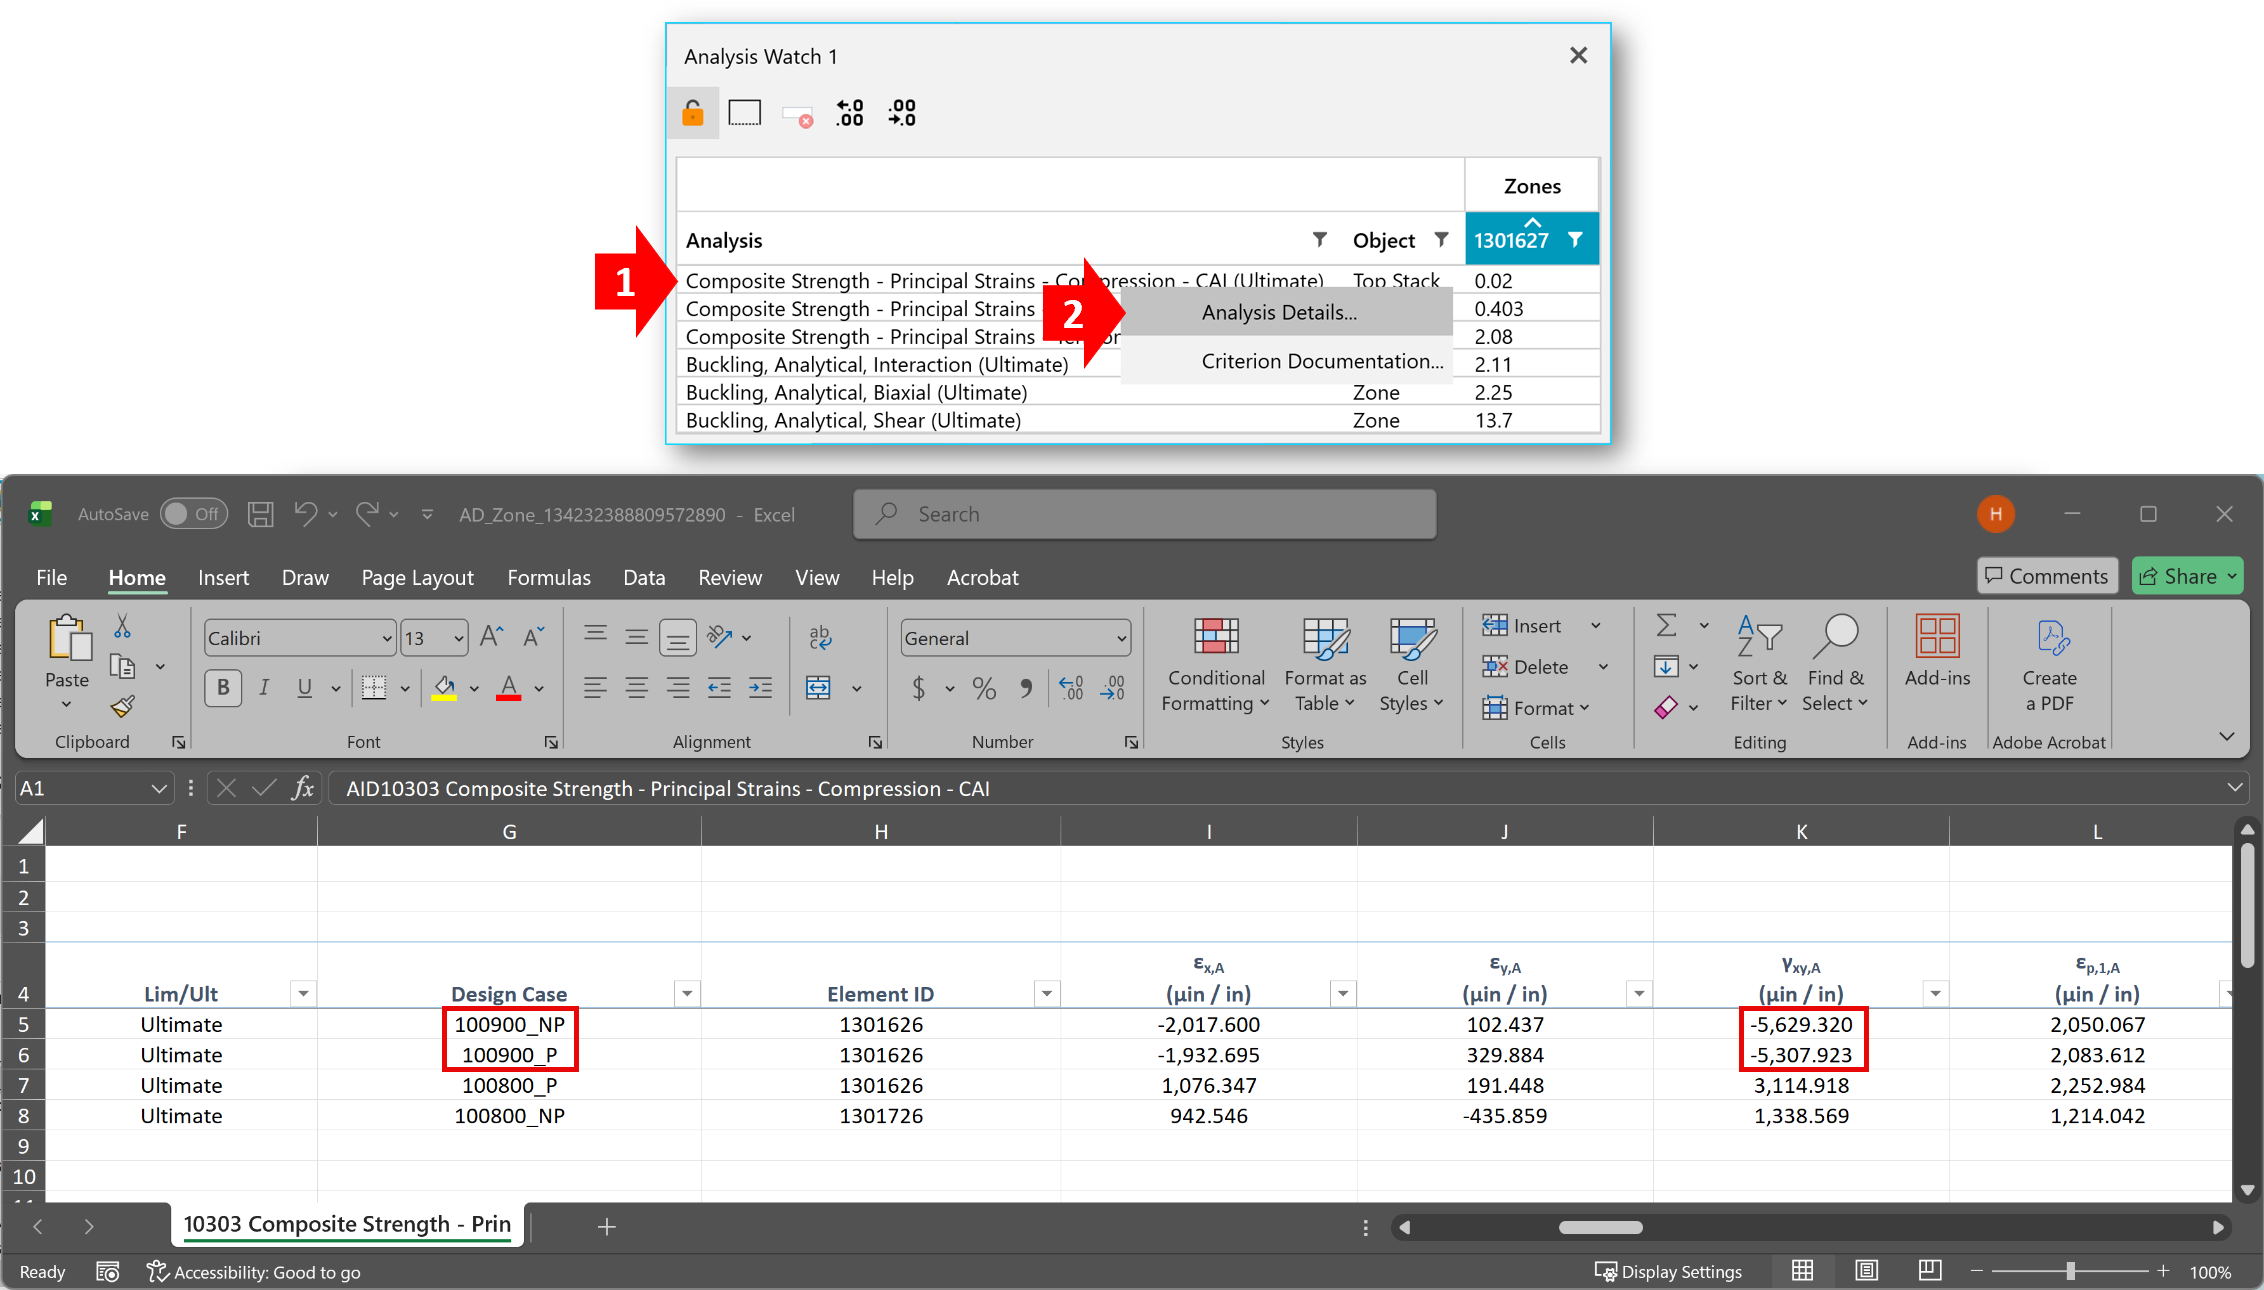
Task: Open the General number format dropdown
Action: point(1121,638)
